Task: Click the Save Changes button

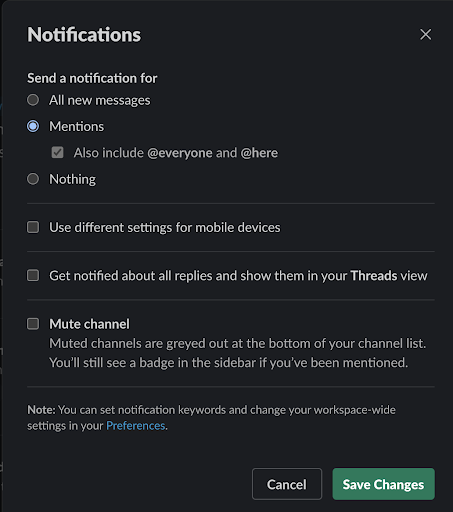Action: point(383,484)
